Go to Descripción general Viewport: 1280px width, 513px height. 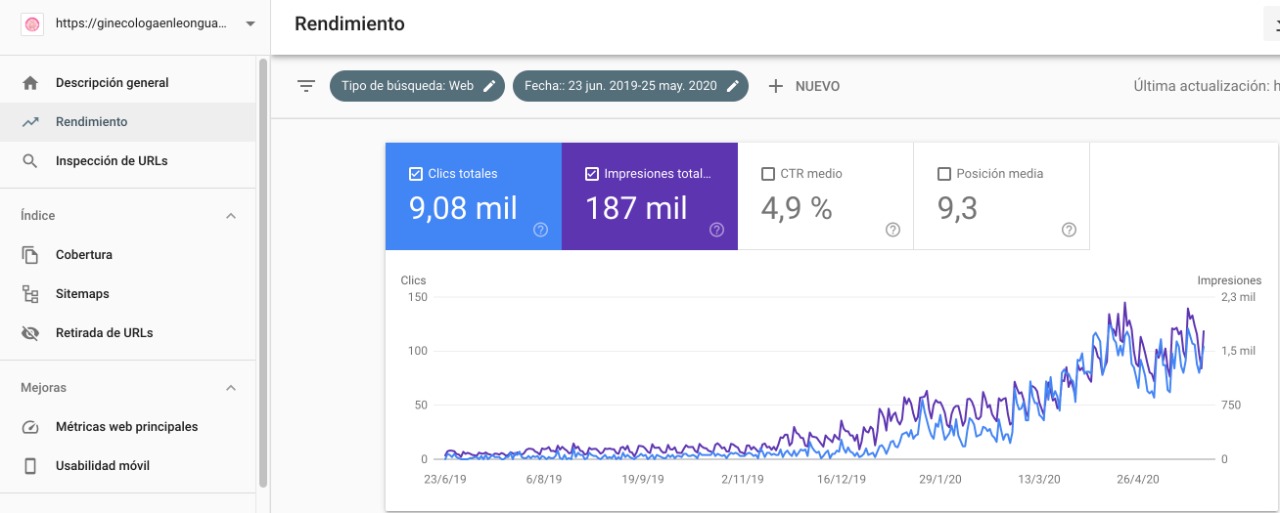[112, 83]
